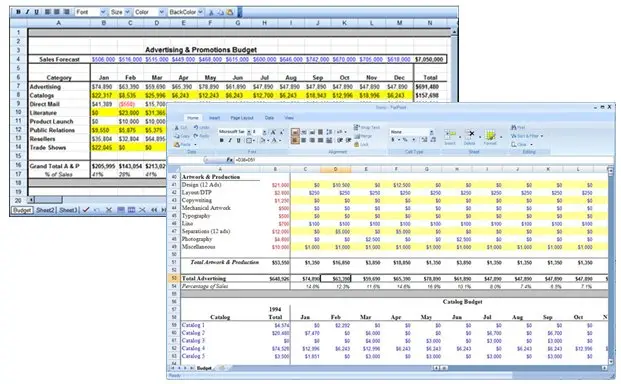Click the Delete sheet icon
Screen dimensions: 621x384
click(470, 137)
